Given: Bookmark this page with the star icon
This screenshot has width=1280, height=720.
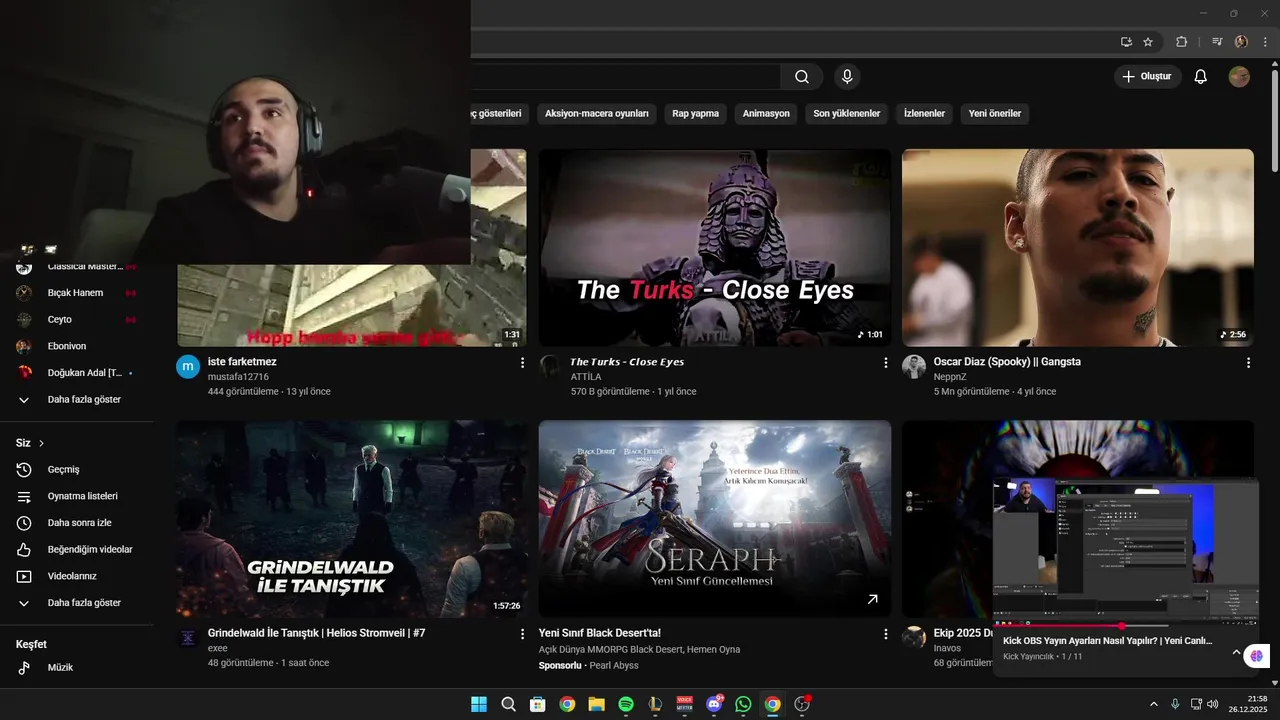Looking at the screenshot, I should [1148, 42].
